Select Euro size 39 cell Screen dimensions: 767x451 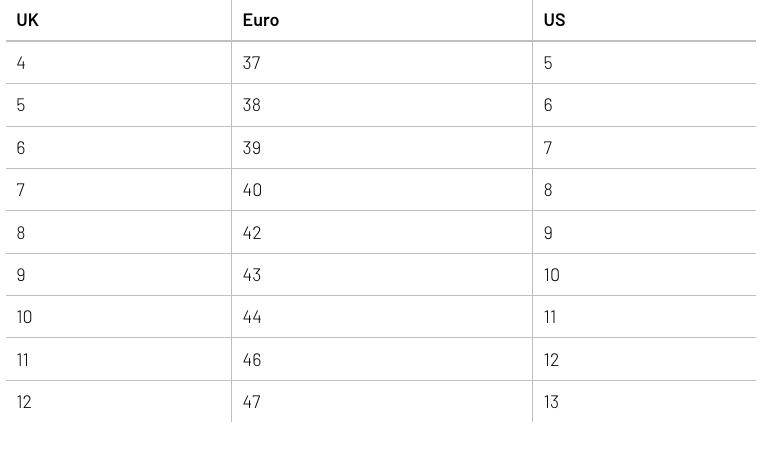coord(252,148)
